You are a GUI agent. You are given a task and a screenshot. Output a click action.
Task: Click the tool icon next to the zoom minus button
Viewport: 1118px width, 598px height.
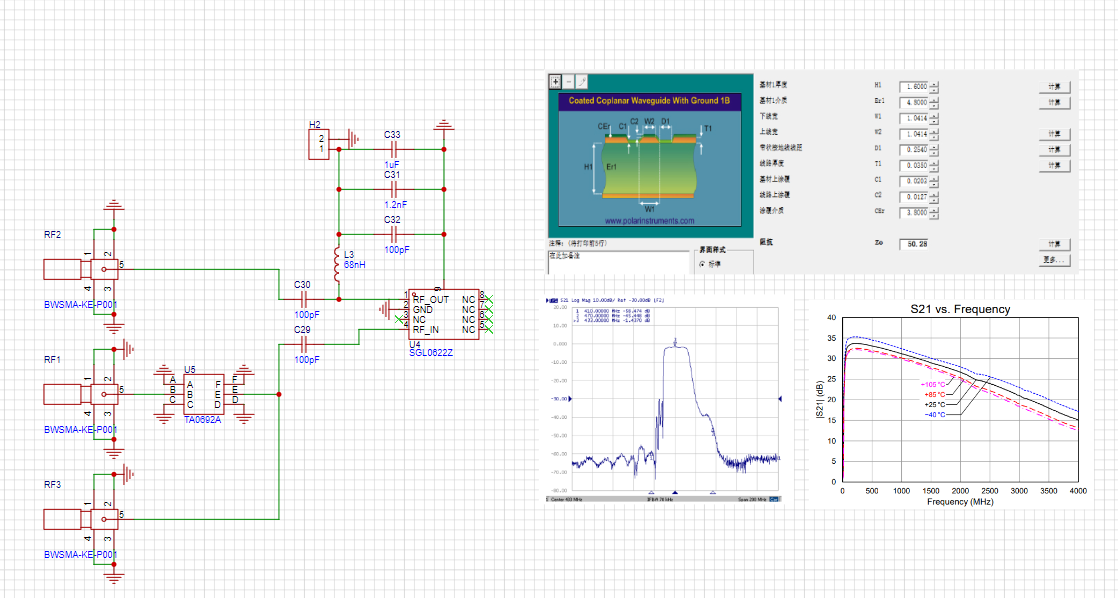[582, 82]
